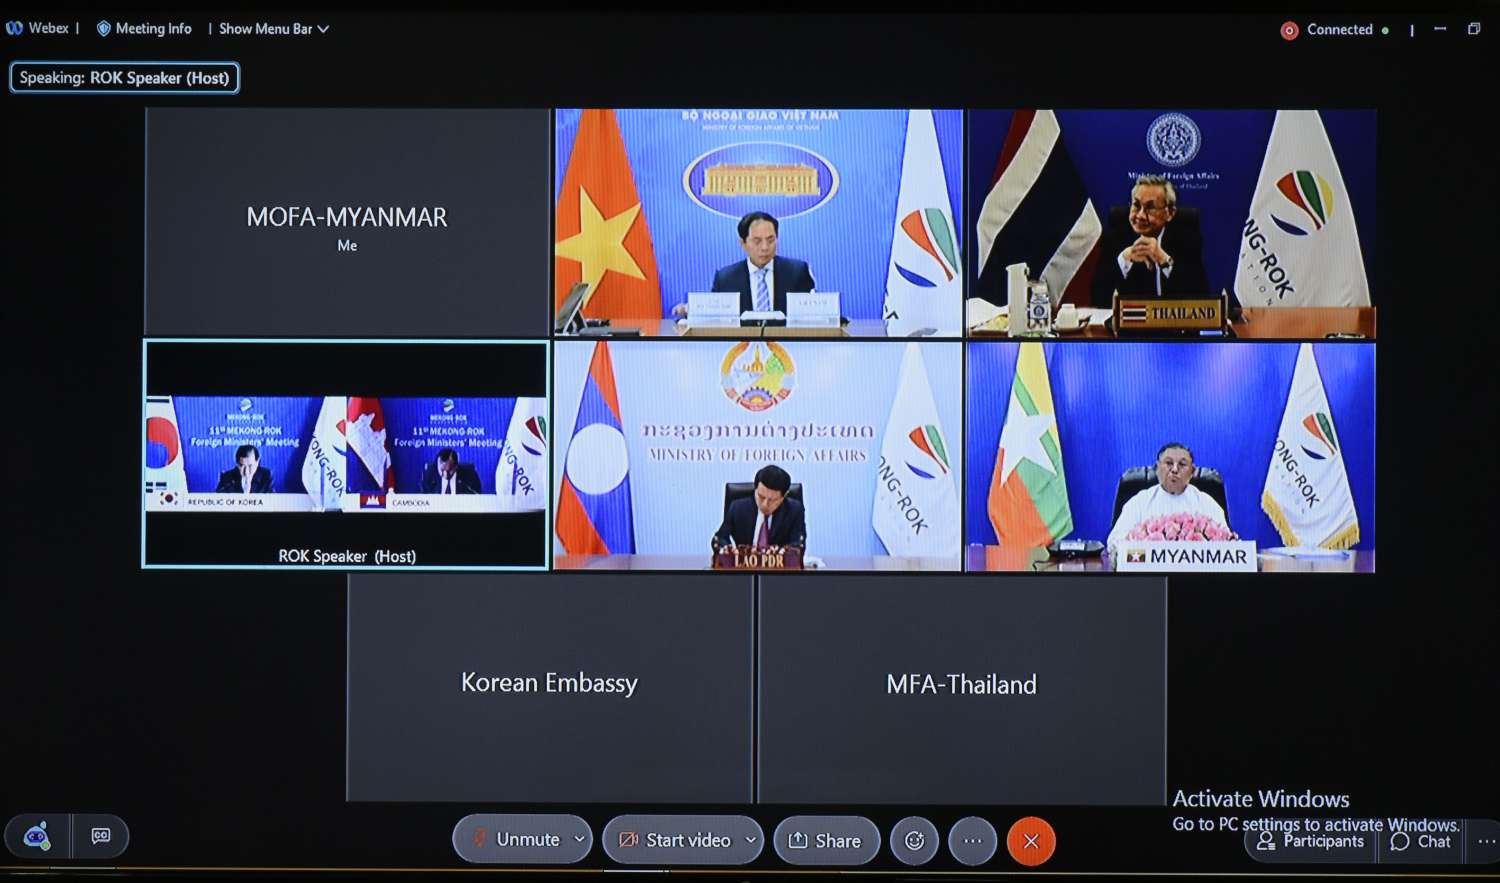Open more options ellipsis beside reactions

pos(973,841)
